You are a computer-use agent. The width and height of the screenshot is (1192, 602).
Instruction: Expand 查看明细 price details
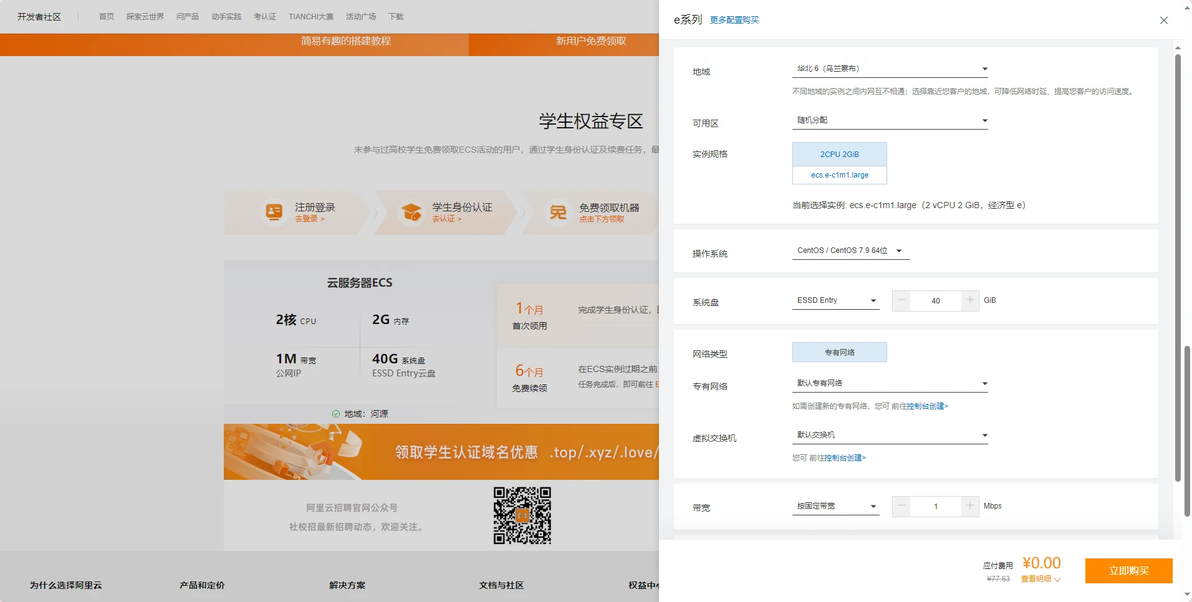coord(1040,579)
